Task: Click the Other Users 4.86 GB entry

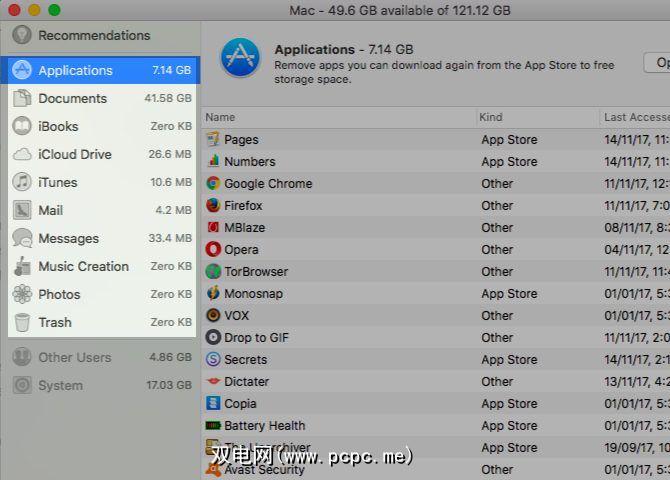Action: 102,357
